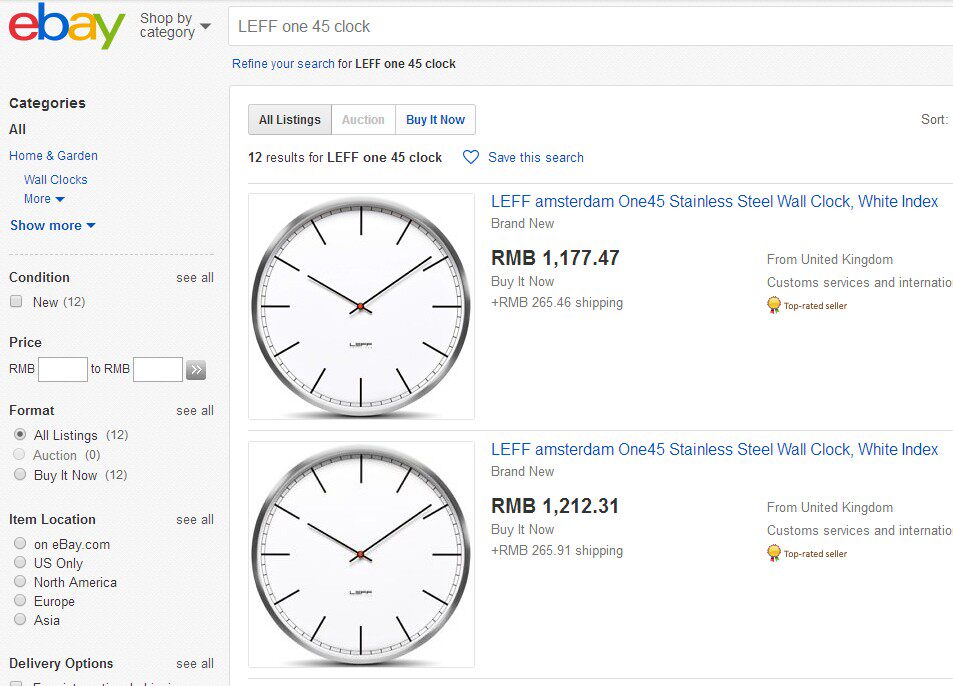Click the Refine your search link
The image size is (953, 686).
click(283, 64)
